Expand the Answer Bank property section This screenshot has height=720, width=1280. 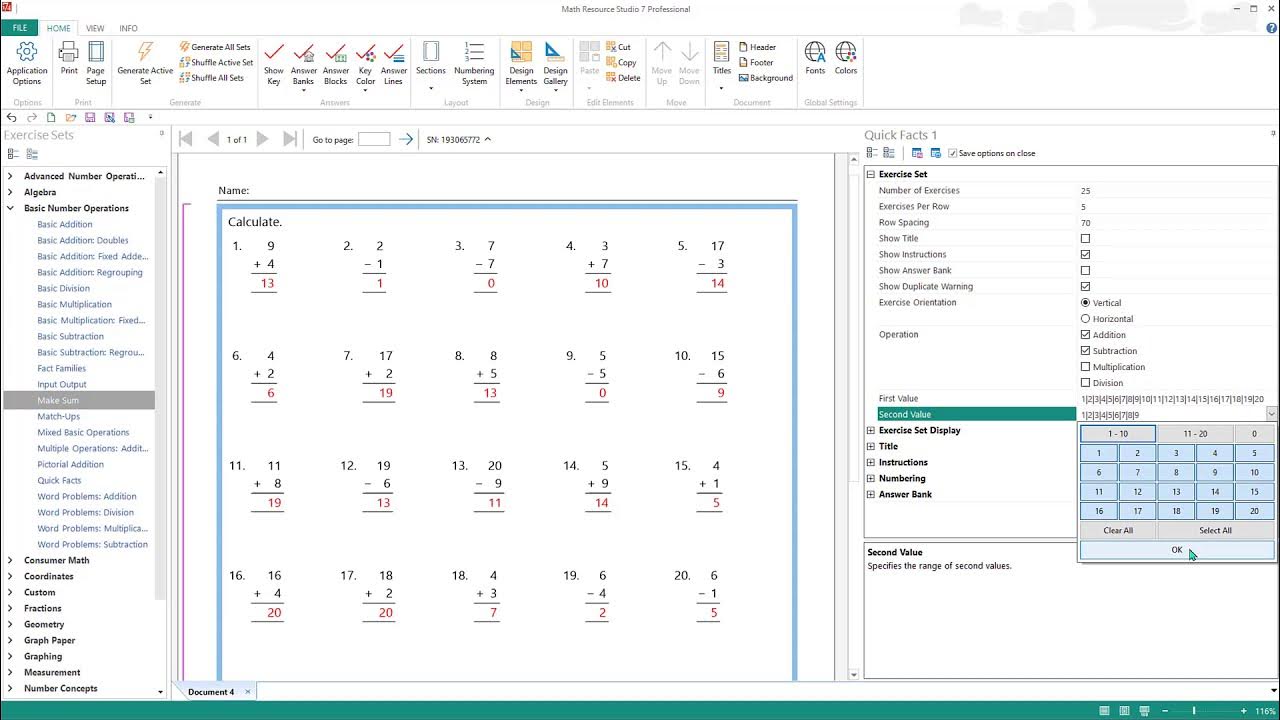point(871,494)
